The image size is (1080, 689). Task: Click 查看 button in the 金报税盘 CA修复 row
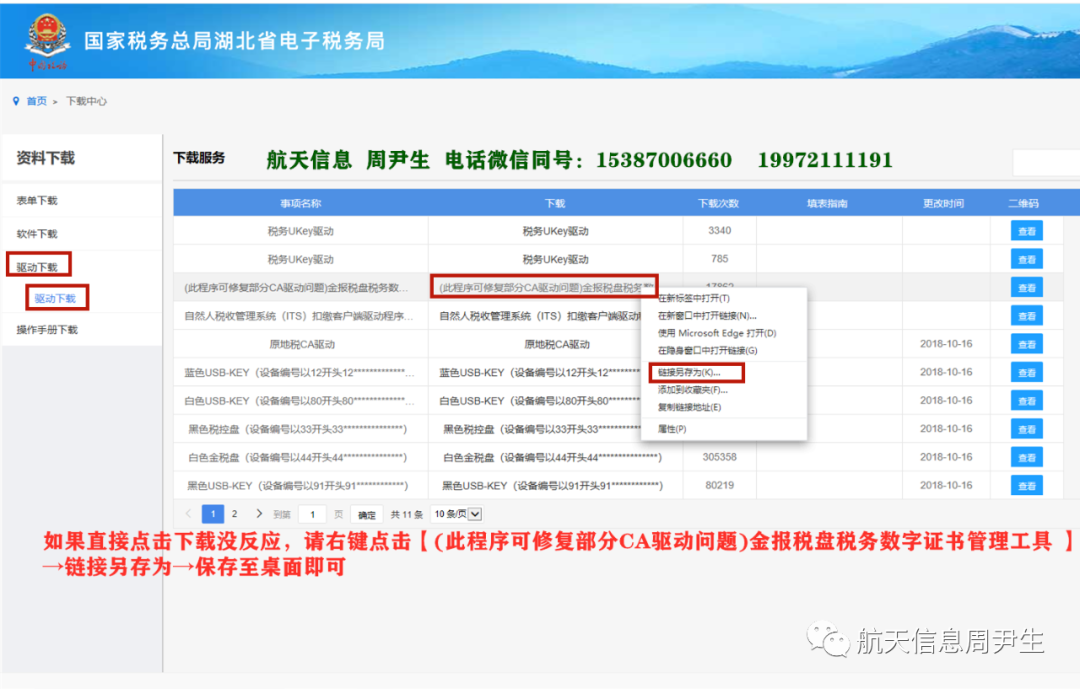[x=1026, y=288]
